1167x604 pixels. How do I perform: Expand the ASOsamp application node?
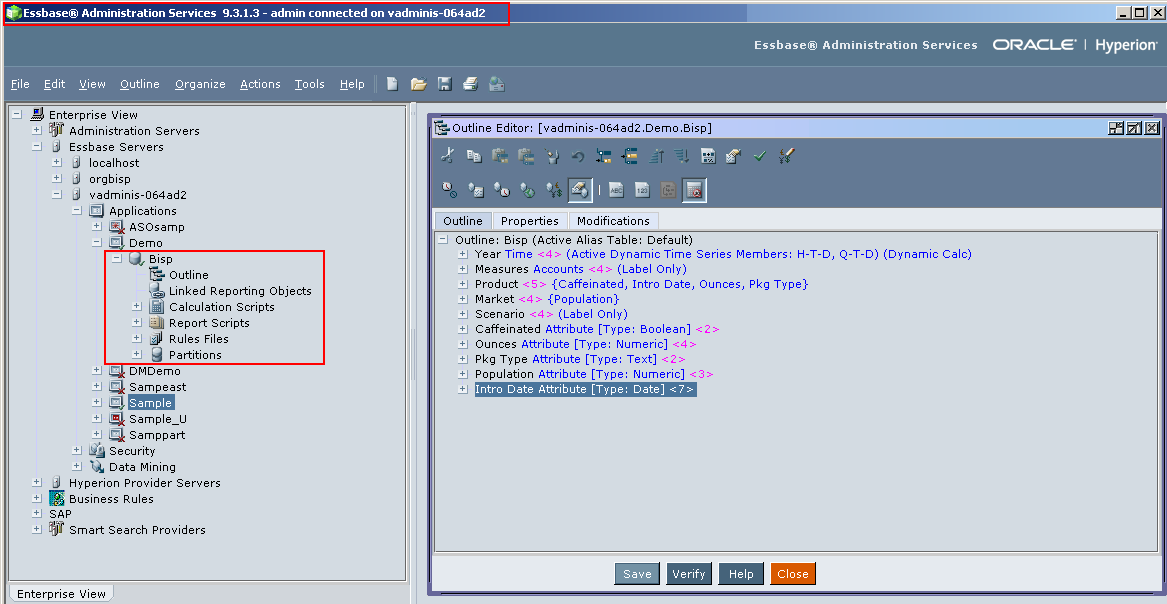pyautogui.click(x=96, y=226)
